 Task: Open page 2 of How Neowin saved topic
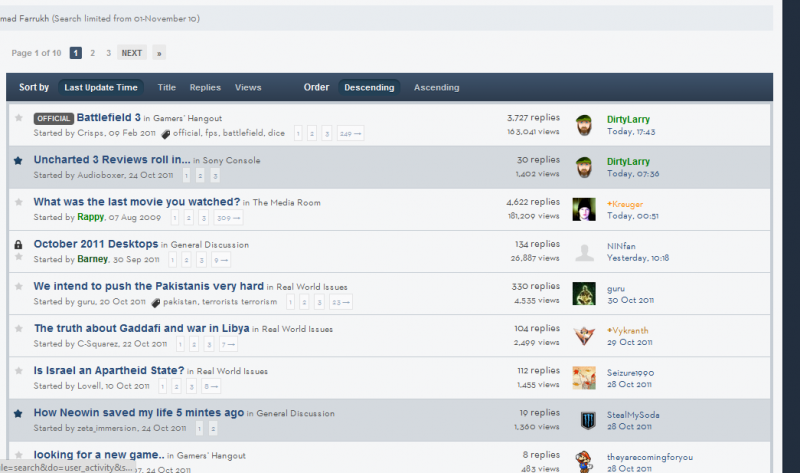pos(213,429)
